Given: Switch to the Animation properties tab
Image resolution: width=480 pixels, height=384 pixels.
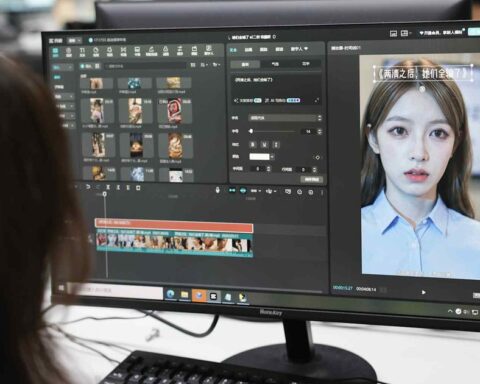Looking at the screenshot, I should tap(248, 50).
